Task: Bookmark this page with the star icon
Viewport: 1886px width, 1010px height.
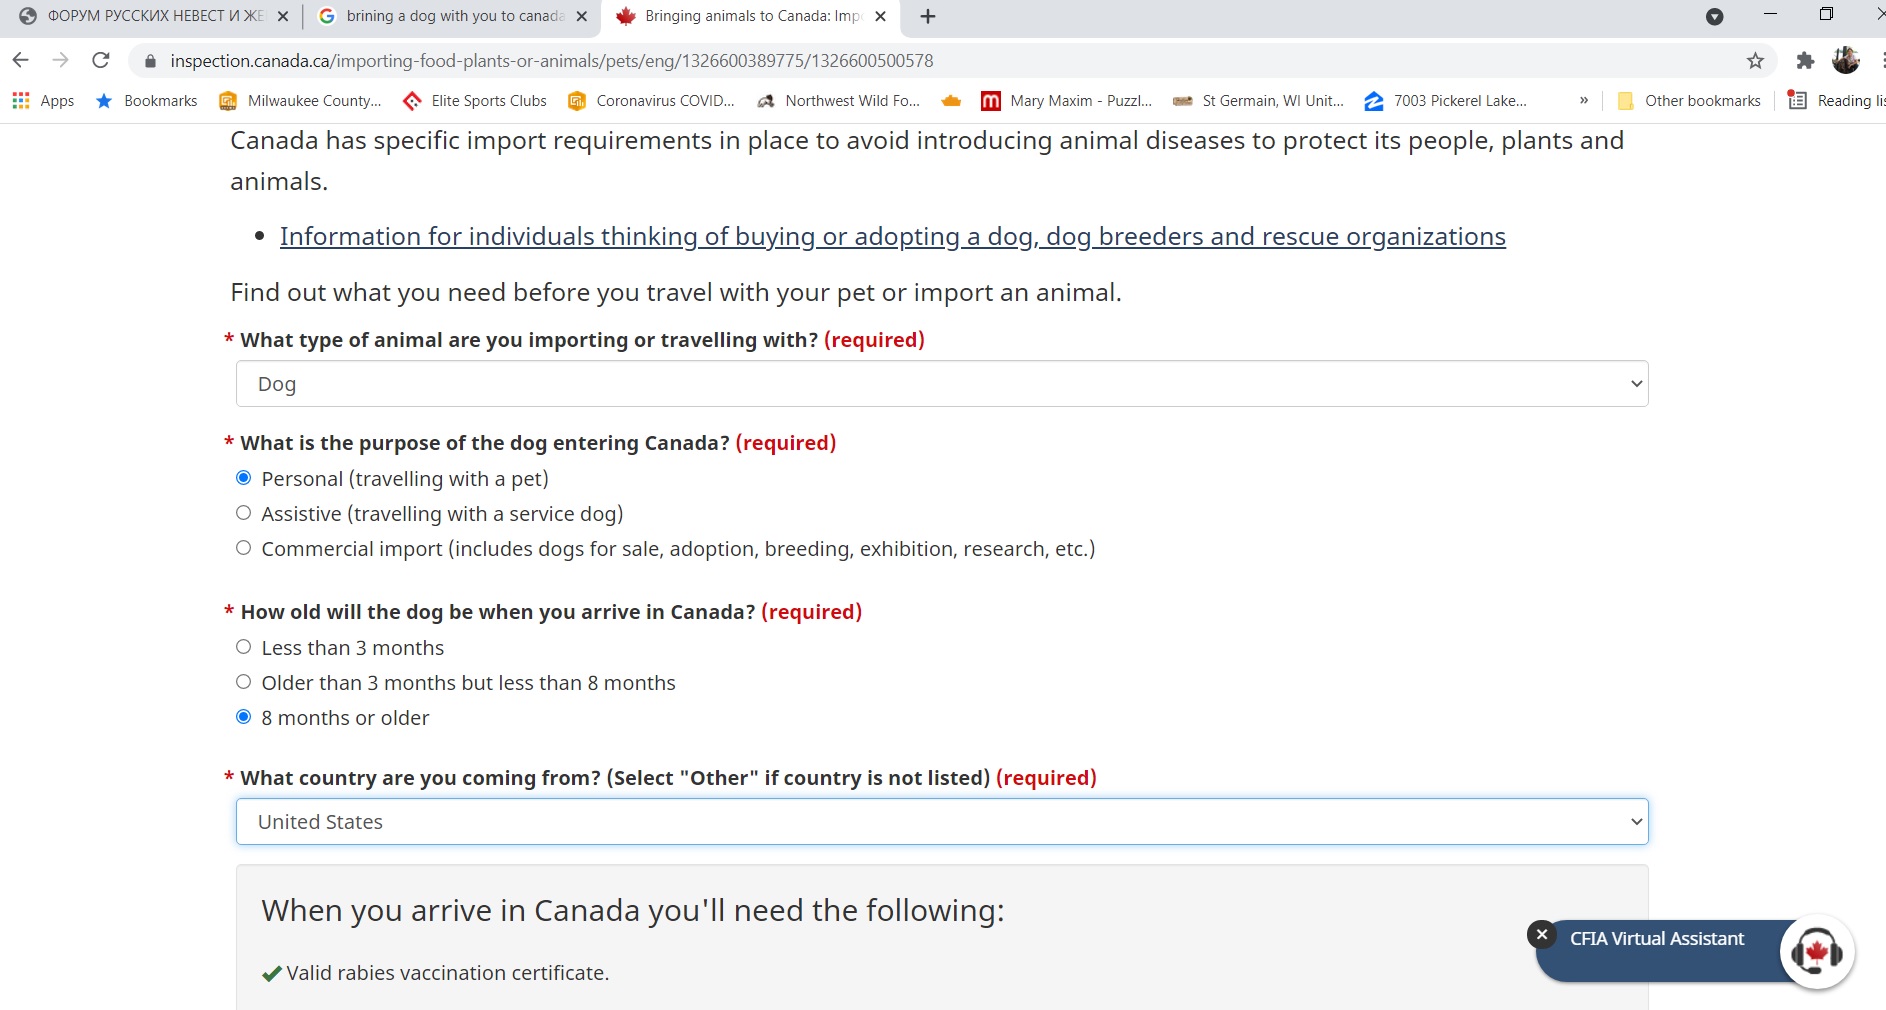Action: click(x=1755, y=61)
